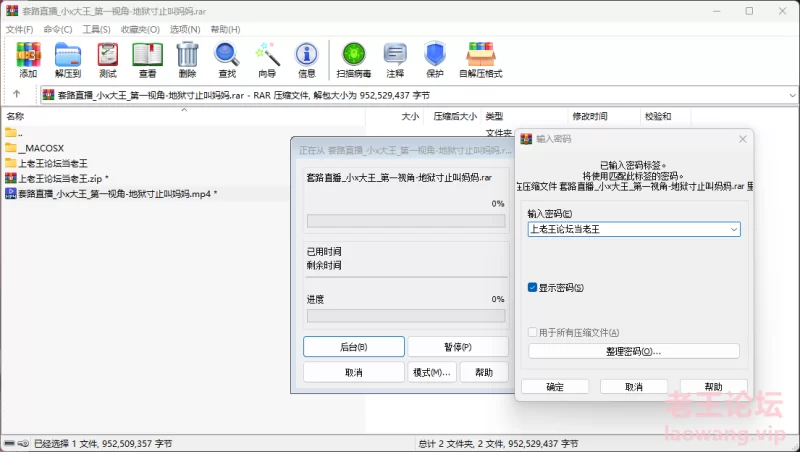800x452 pixels.
Task: Select the parent folder '..' entry
Action: click(14, 133)
